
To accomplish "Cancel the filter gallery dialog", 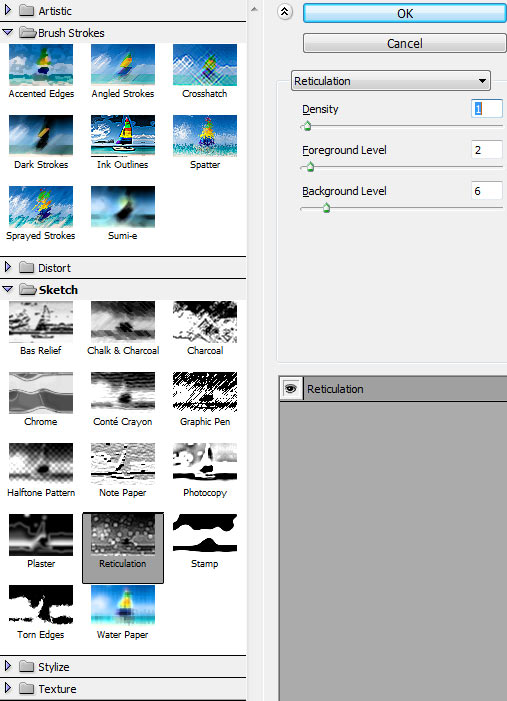I will pos(405,43).
